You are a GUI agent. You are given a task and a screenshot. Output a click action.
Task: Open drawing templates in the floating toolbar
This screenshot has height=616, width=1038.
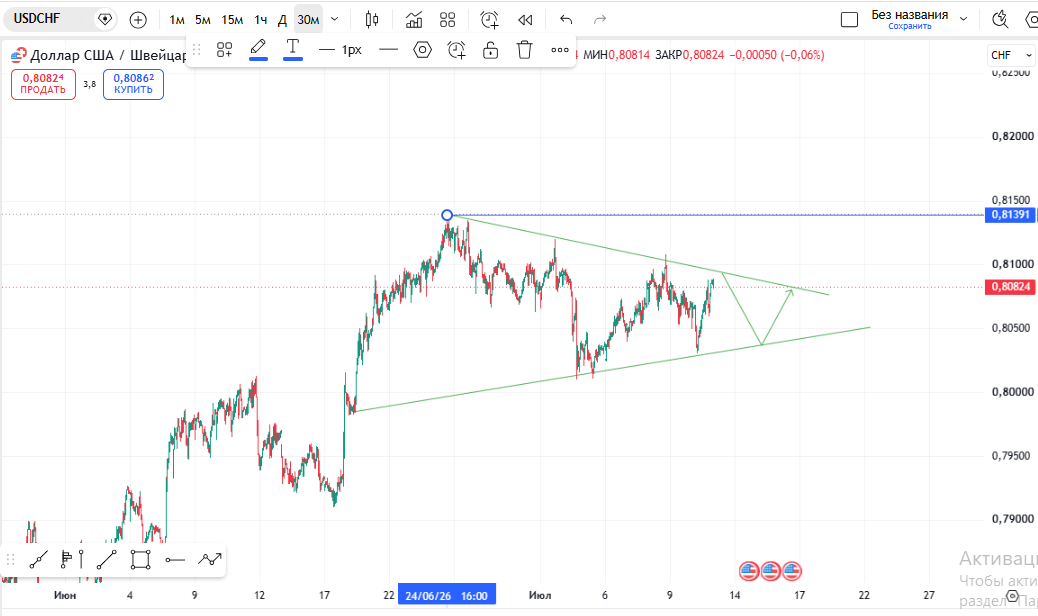[224, 50]
